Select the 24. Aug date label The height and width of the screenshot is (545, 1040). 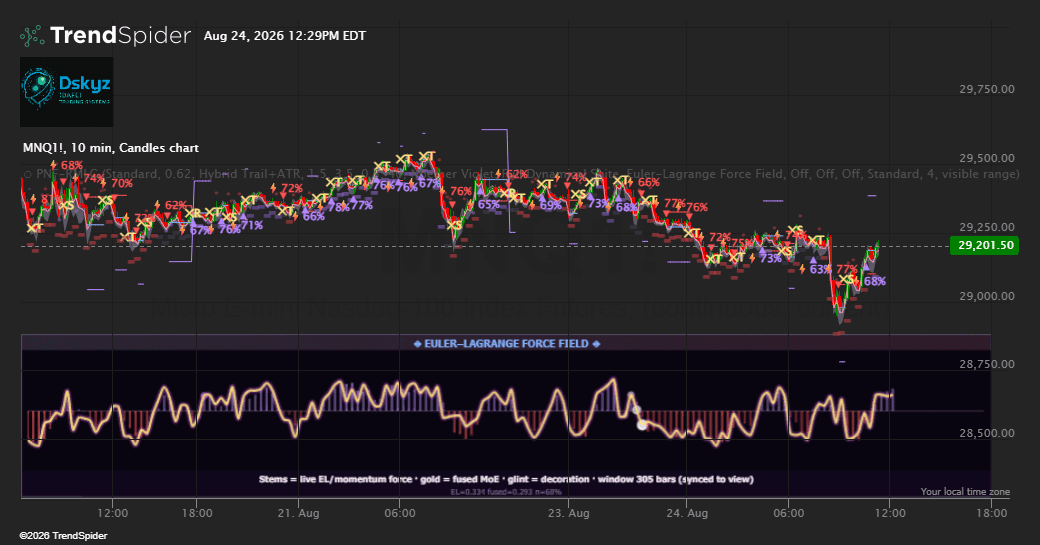(x=687, y=513)
